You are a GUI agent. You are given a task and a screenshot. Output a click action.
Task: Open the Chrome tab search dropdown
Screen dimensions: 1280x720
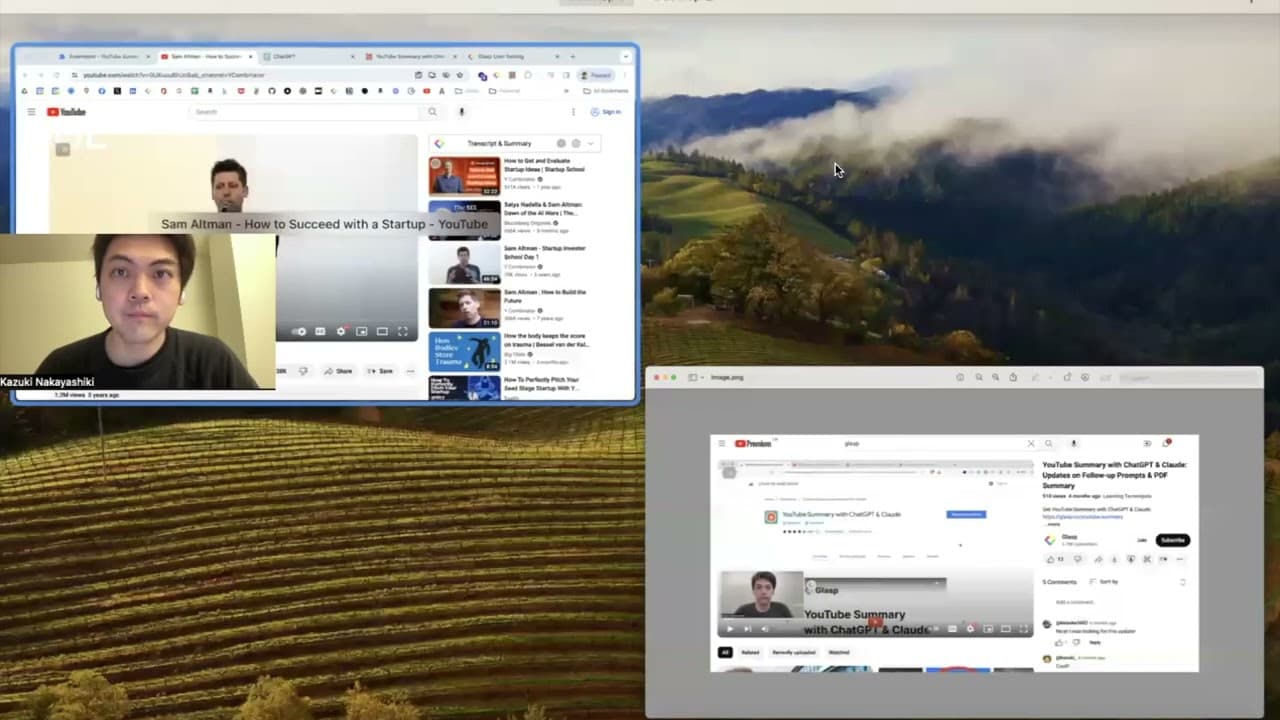(626, 56)
